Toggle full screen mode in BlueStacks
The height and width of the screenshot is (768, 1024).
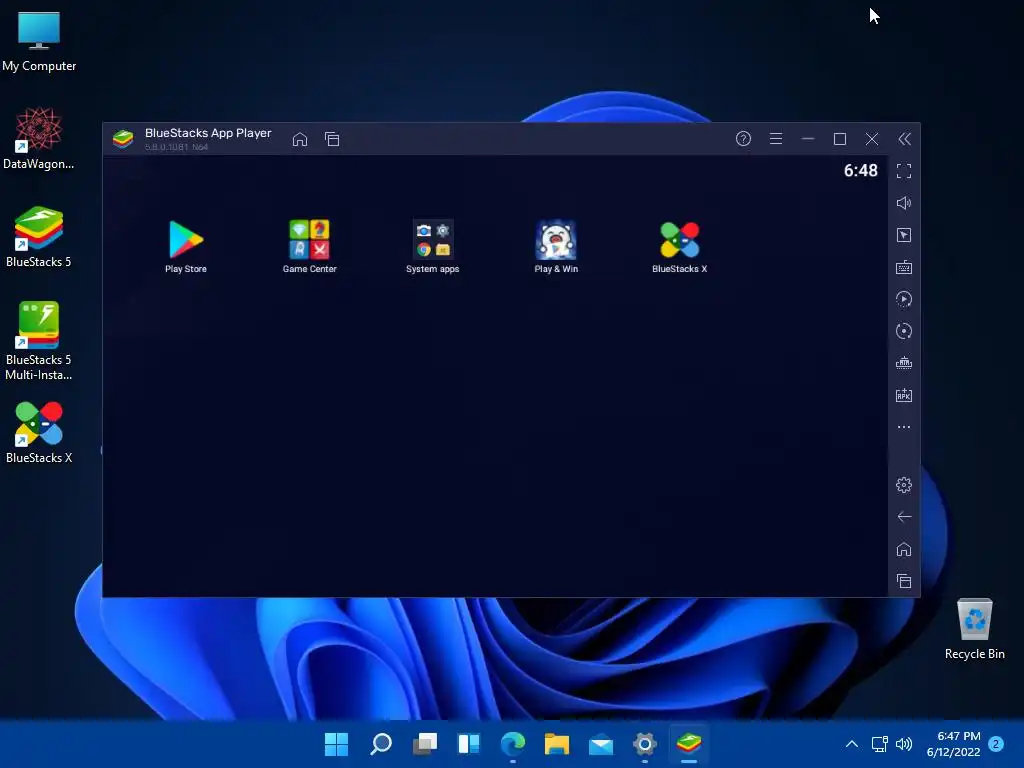point(904,171)
